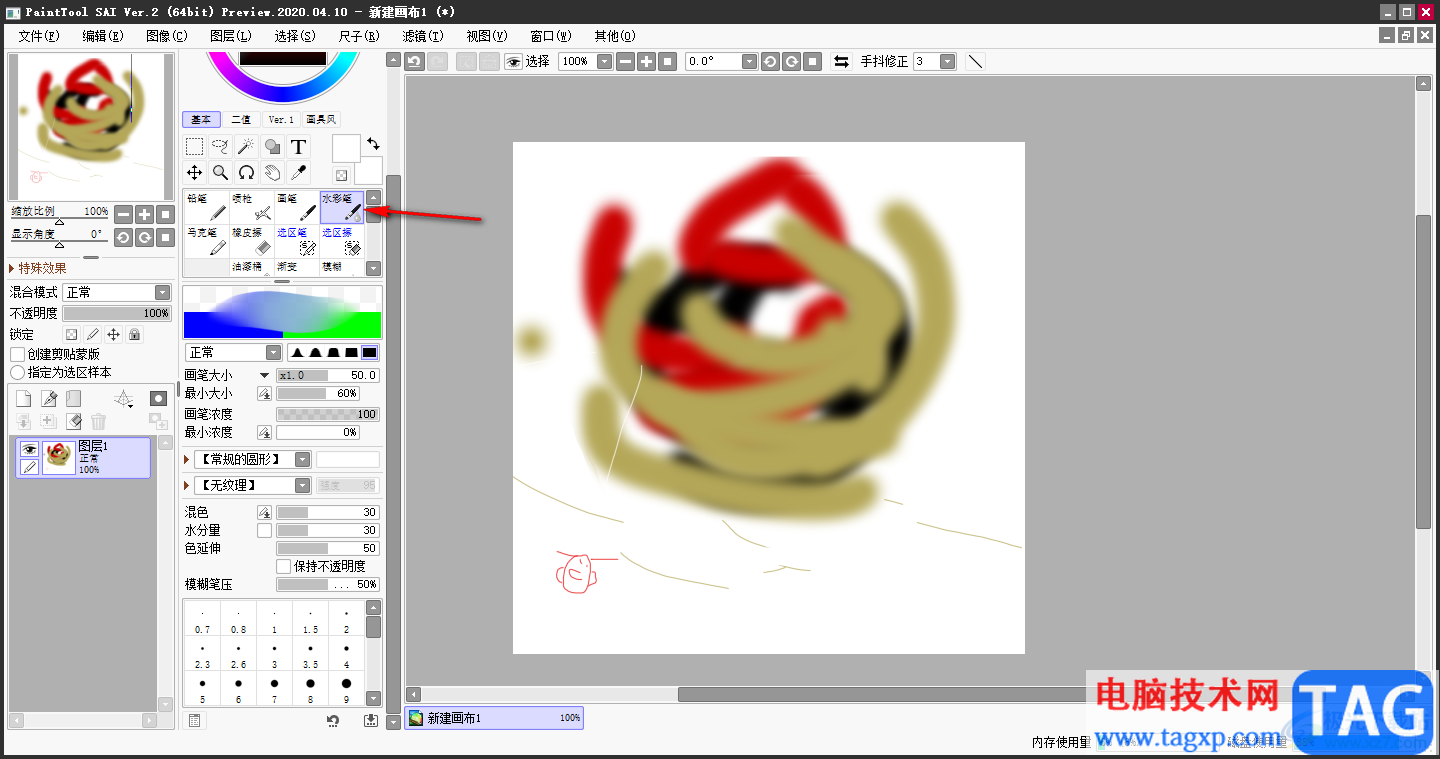
Task: Select the magic wand tool
Action: (247, 147)
